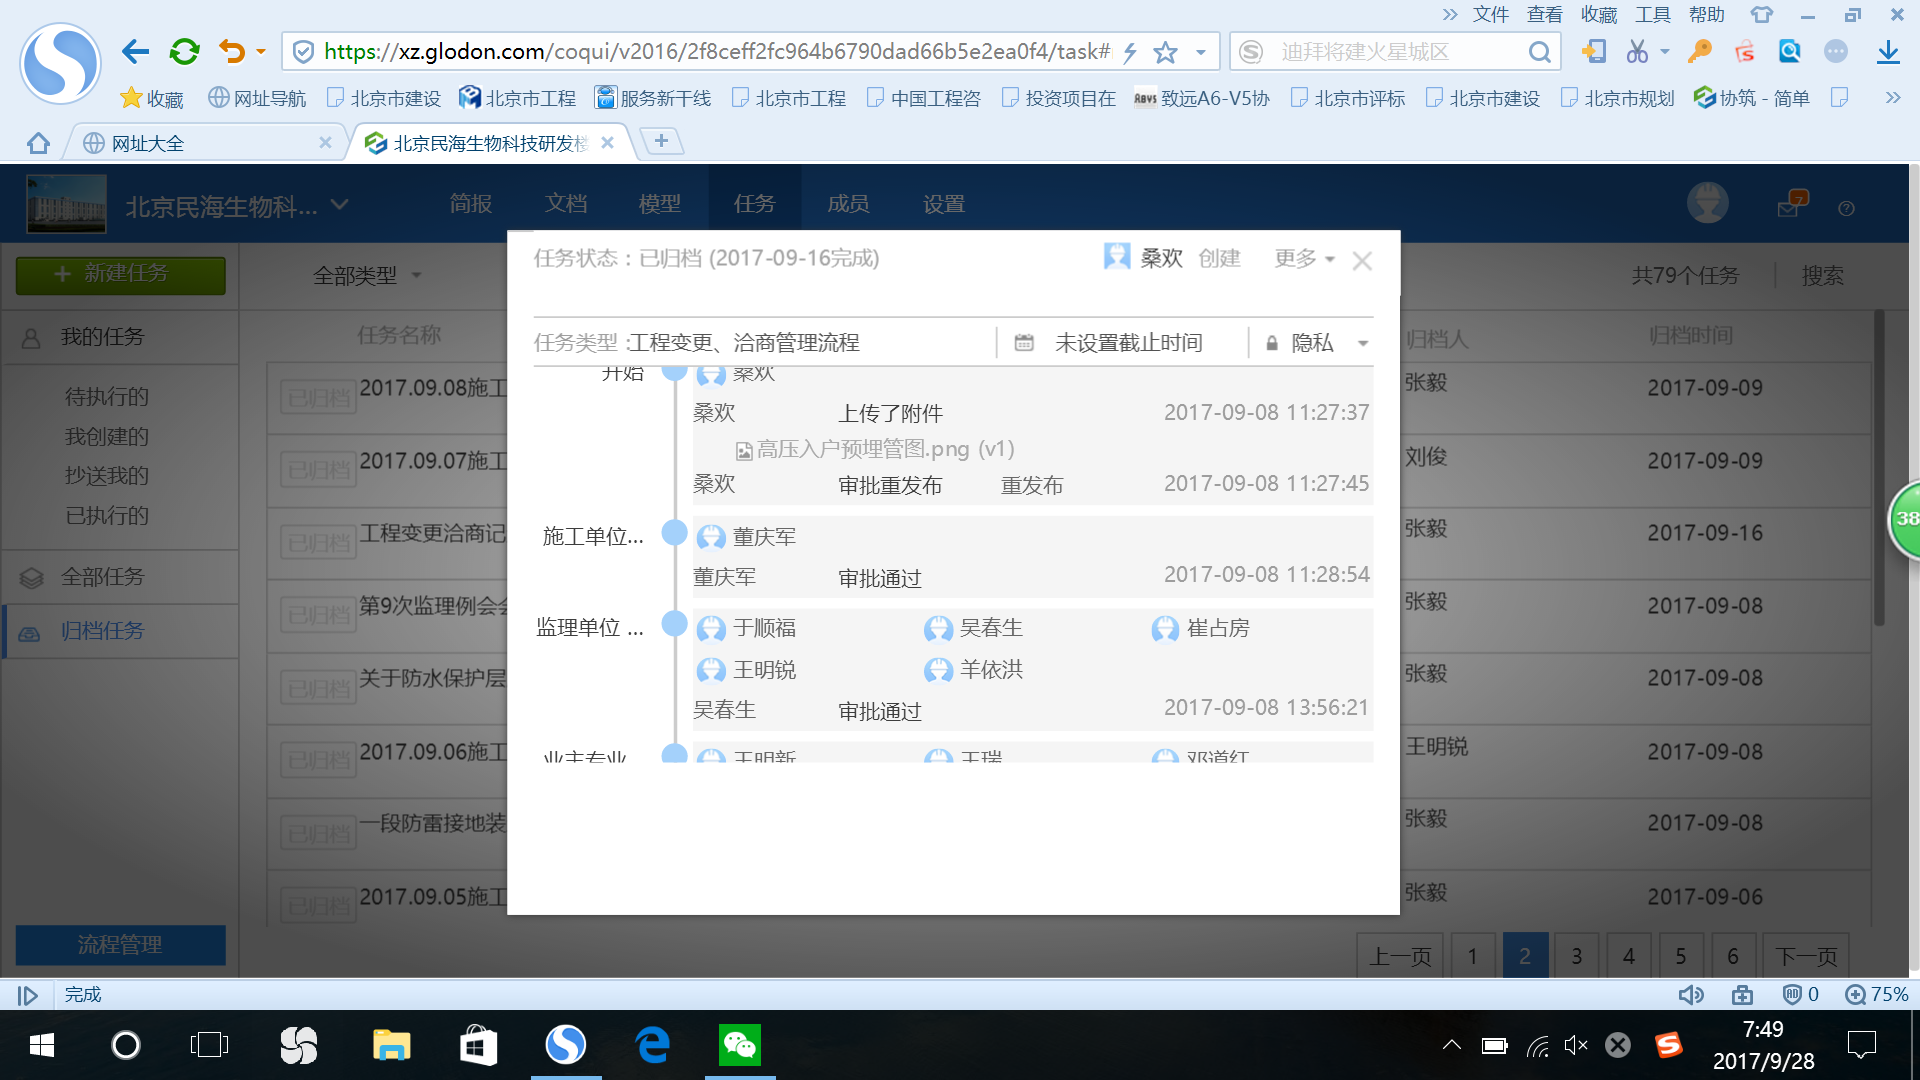Open the find-on-page magnifier tool
Screen dimensions: 1920x1080
(1789, 51)
